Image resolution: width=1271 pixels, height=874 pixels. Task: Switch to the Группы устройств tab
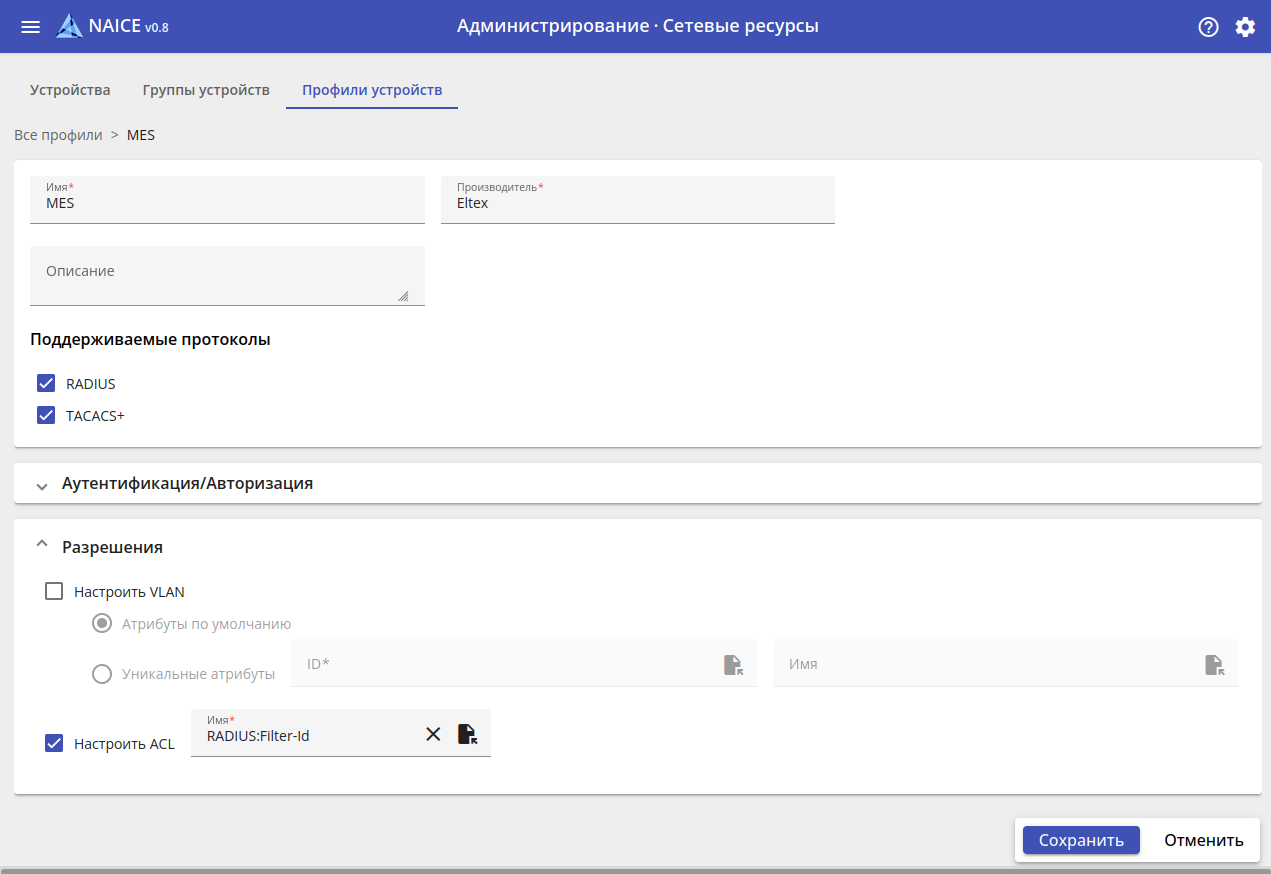coord(206,90)
